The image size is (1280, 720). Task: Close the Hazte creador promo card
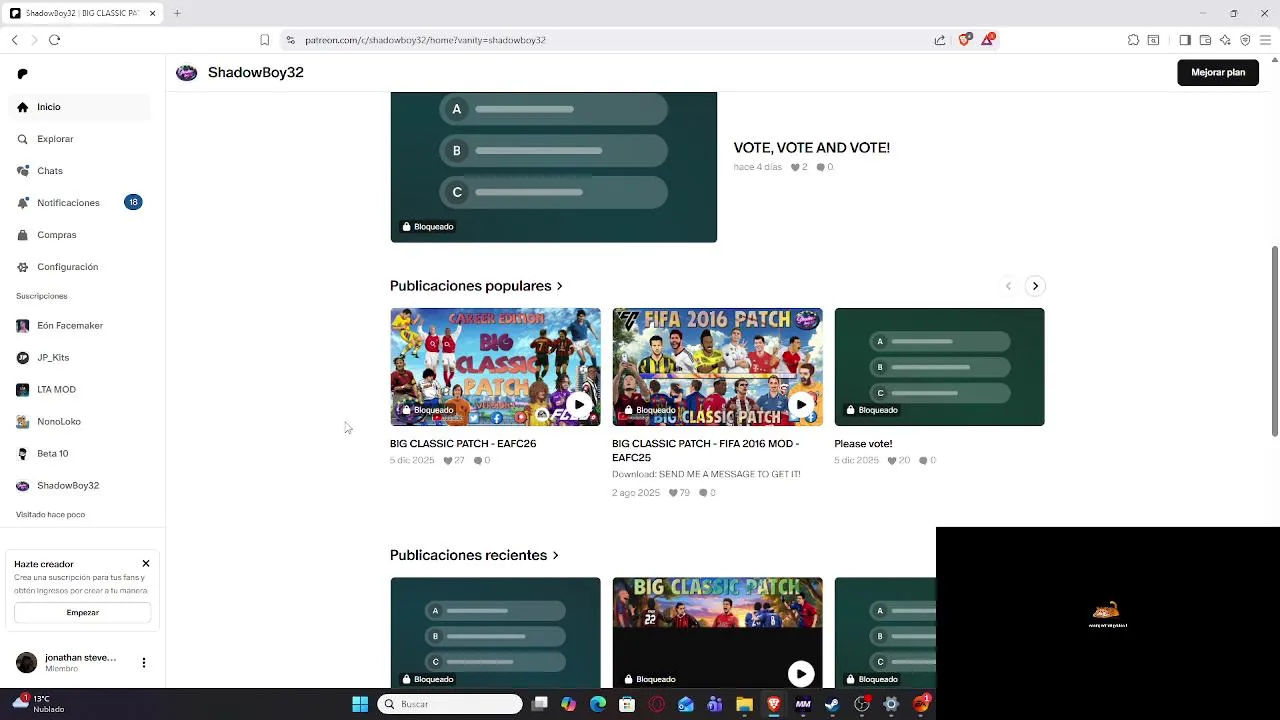coord(146,564)
